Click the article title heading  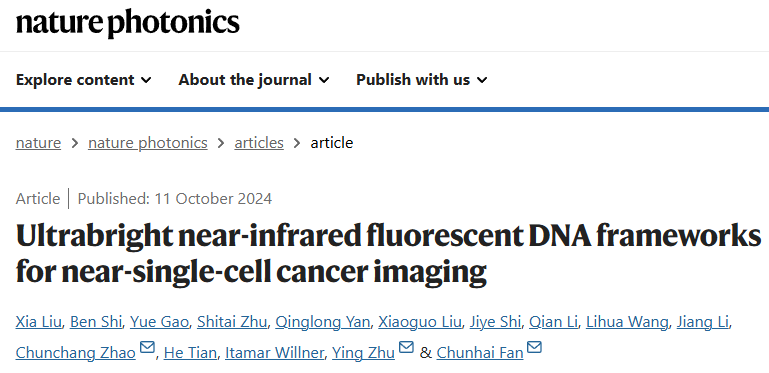[388, 253]
